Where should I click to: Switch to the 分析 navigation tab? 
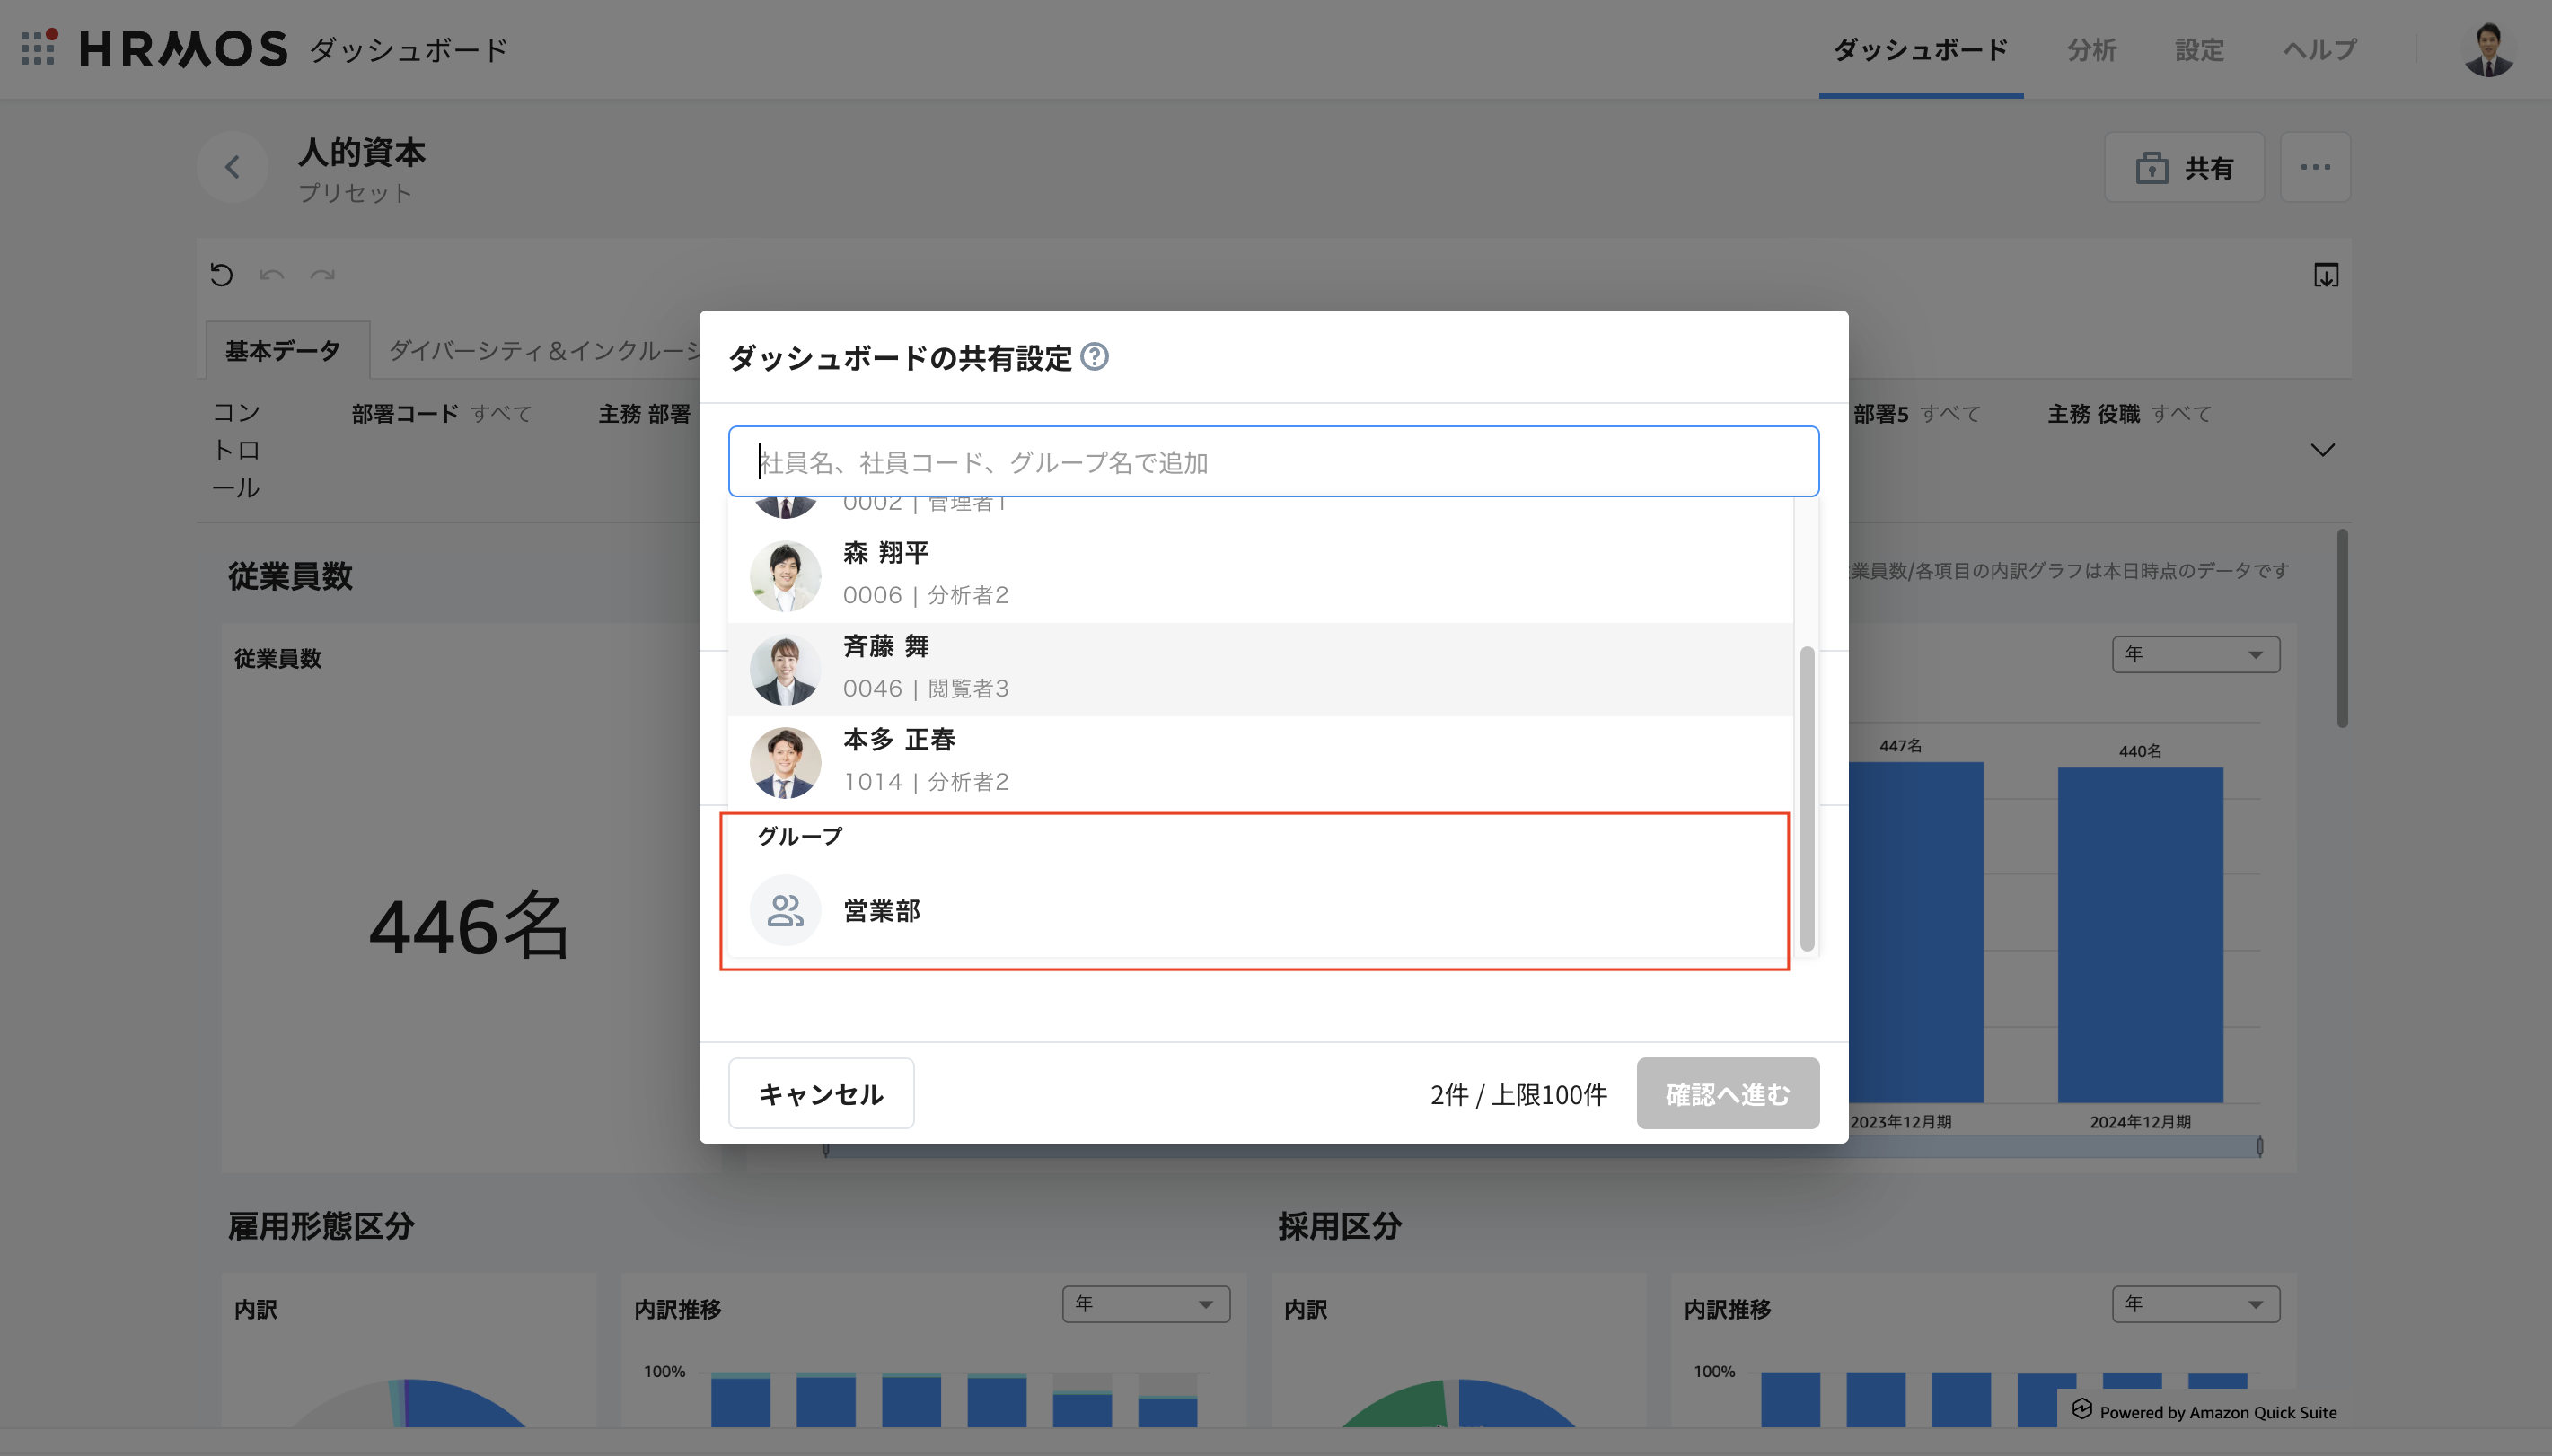(2091, 49)
